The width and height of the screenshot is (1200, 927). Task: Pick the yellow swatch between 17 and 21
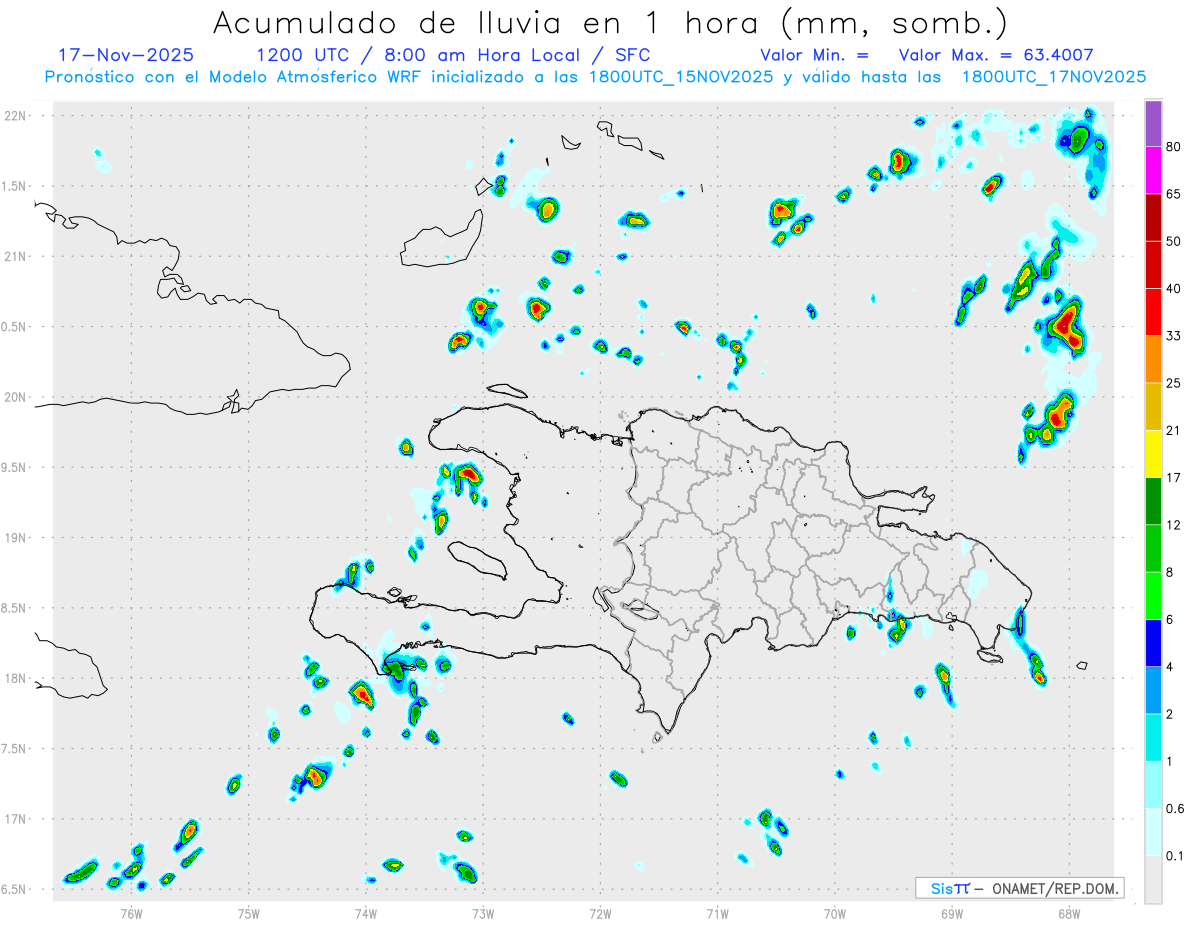coord(1153,453)
